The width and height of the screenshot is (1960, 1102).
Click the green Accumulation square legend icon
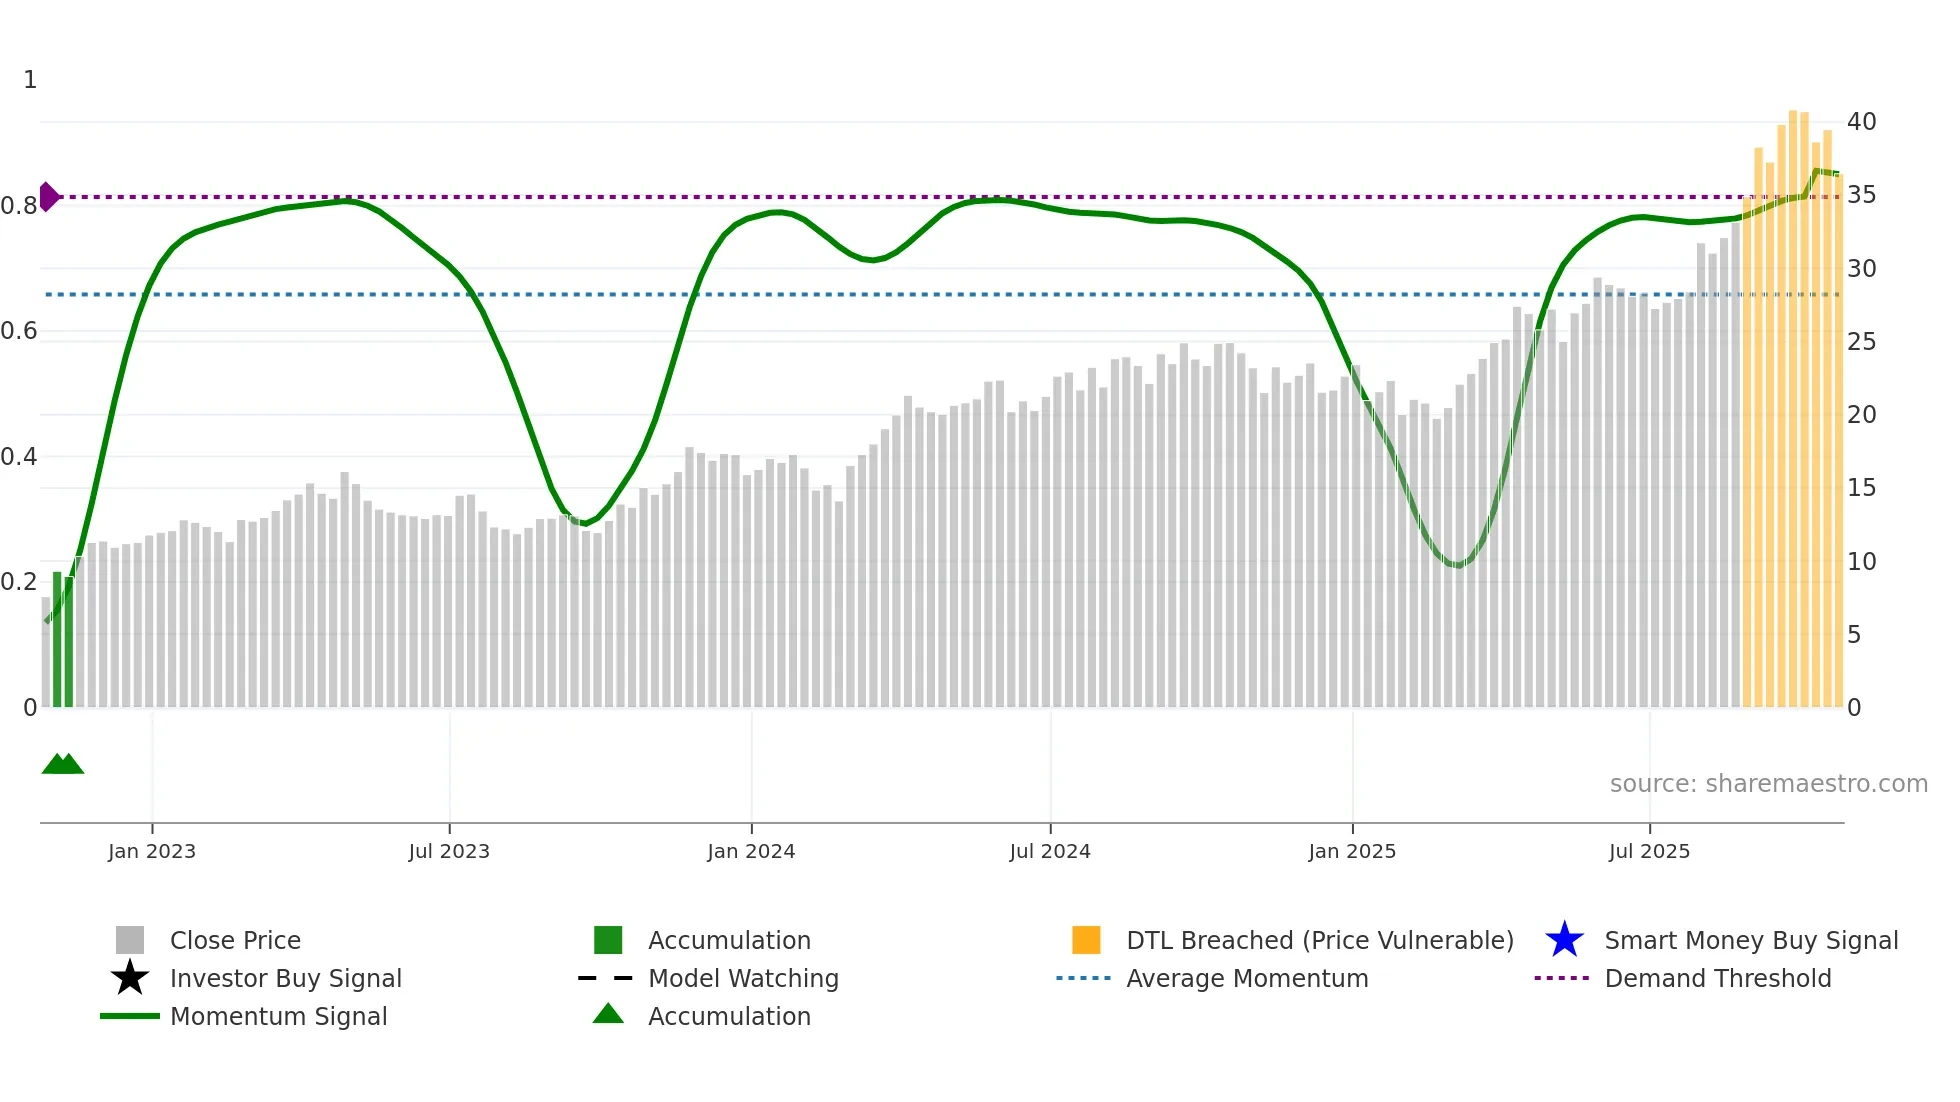tap(608, 940)
